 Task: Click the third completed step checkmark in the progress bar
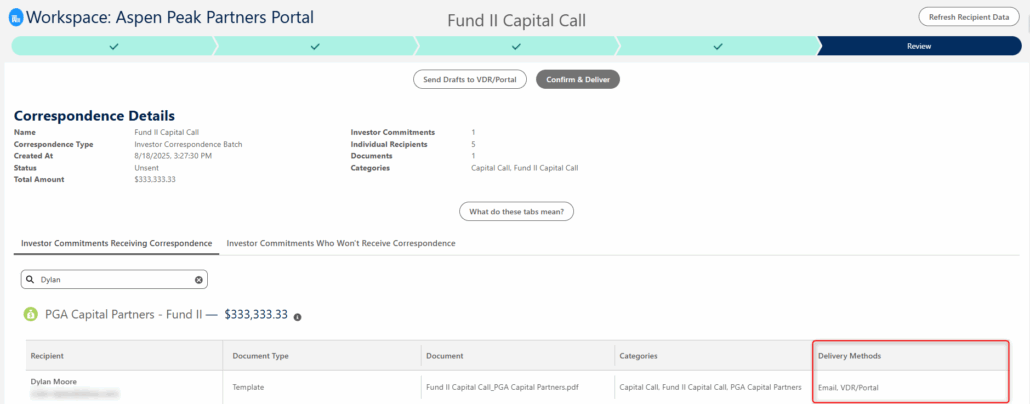coord(516,46)
